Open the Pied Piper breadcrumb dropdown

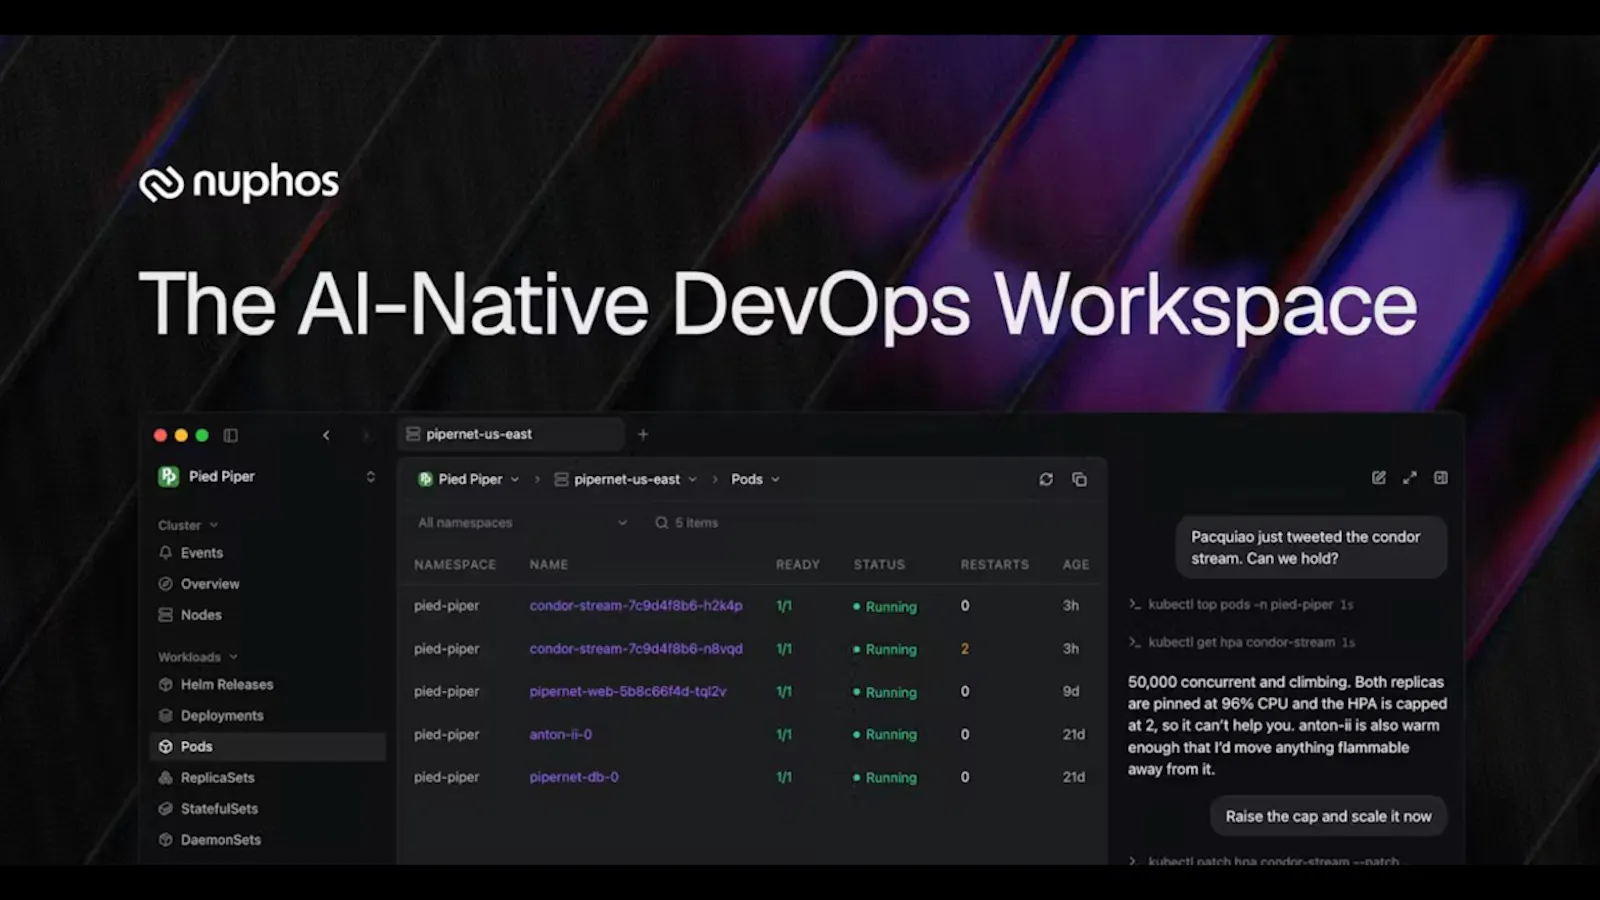pyautogui.click(x=468, y=479)
